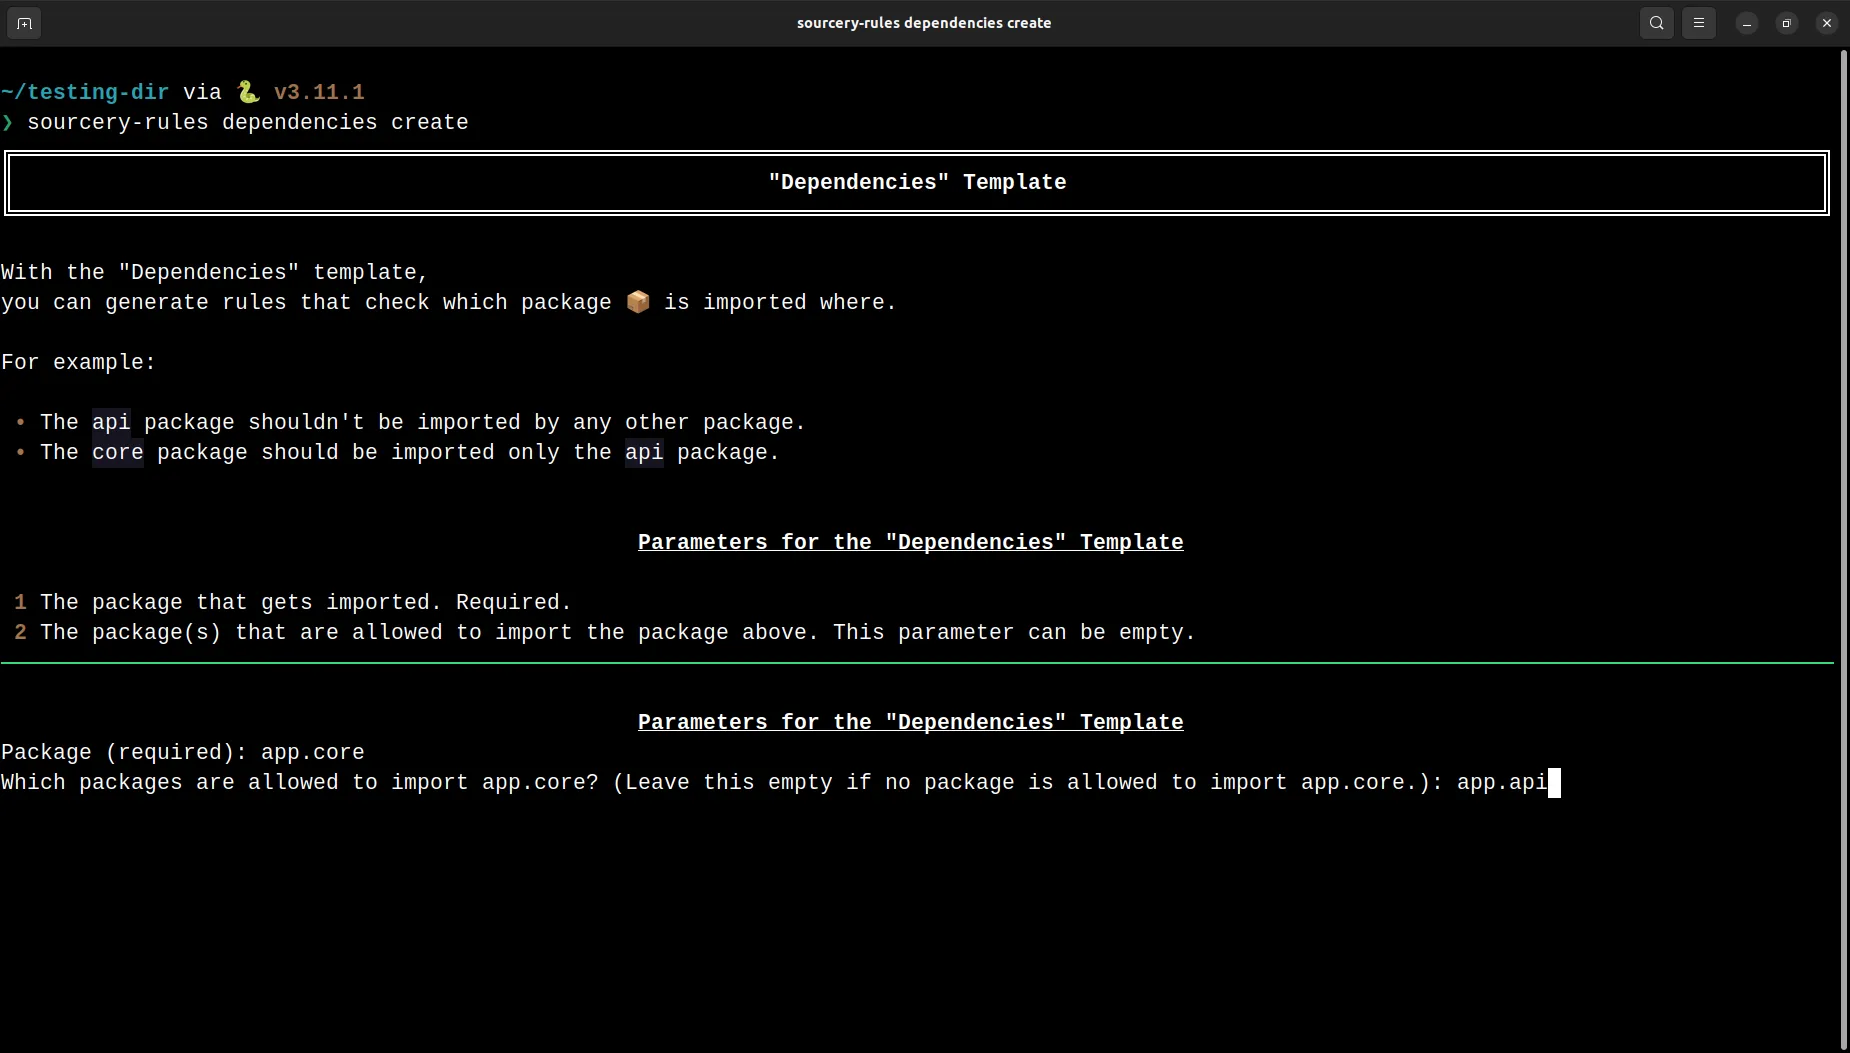This screenshot has height=1053, width=1850.
Task: Click the package emoji in the template description
Action: 637,302
